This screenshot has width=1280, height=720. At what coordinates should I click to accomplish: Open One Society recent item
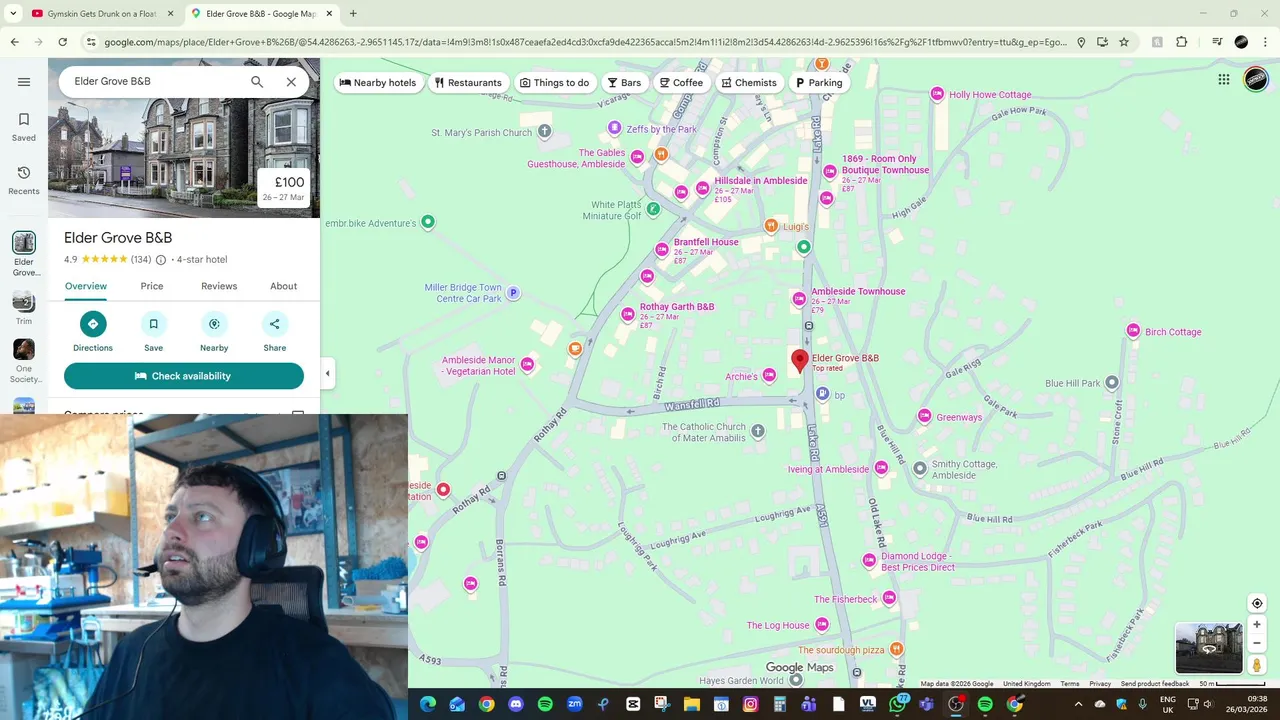[24, 362]
